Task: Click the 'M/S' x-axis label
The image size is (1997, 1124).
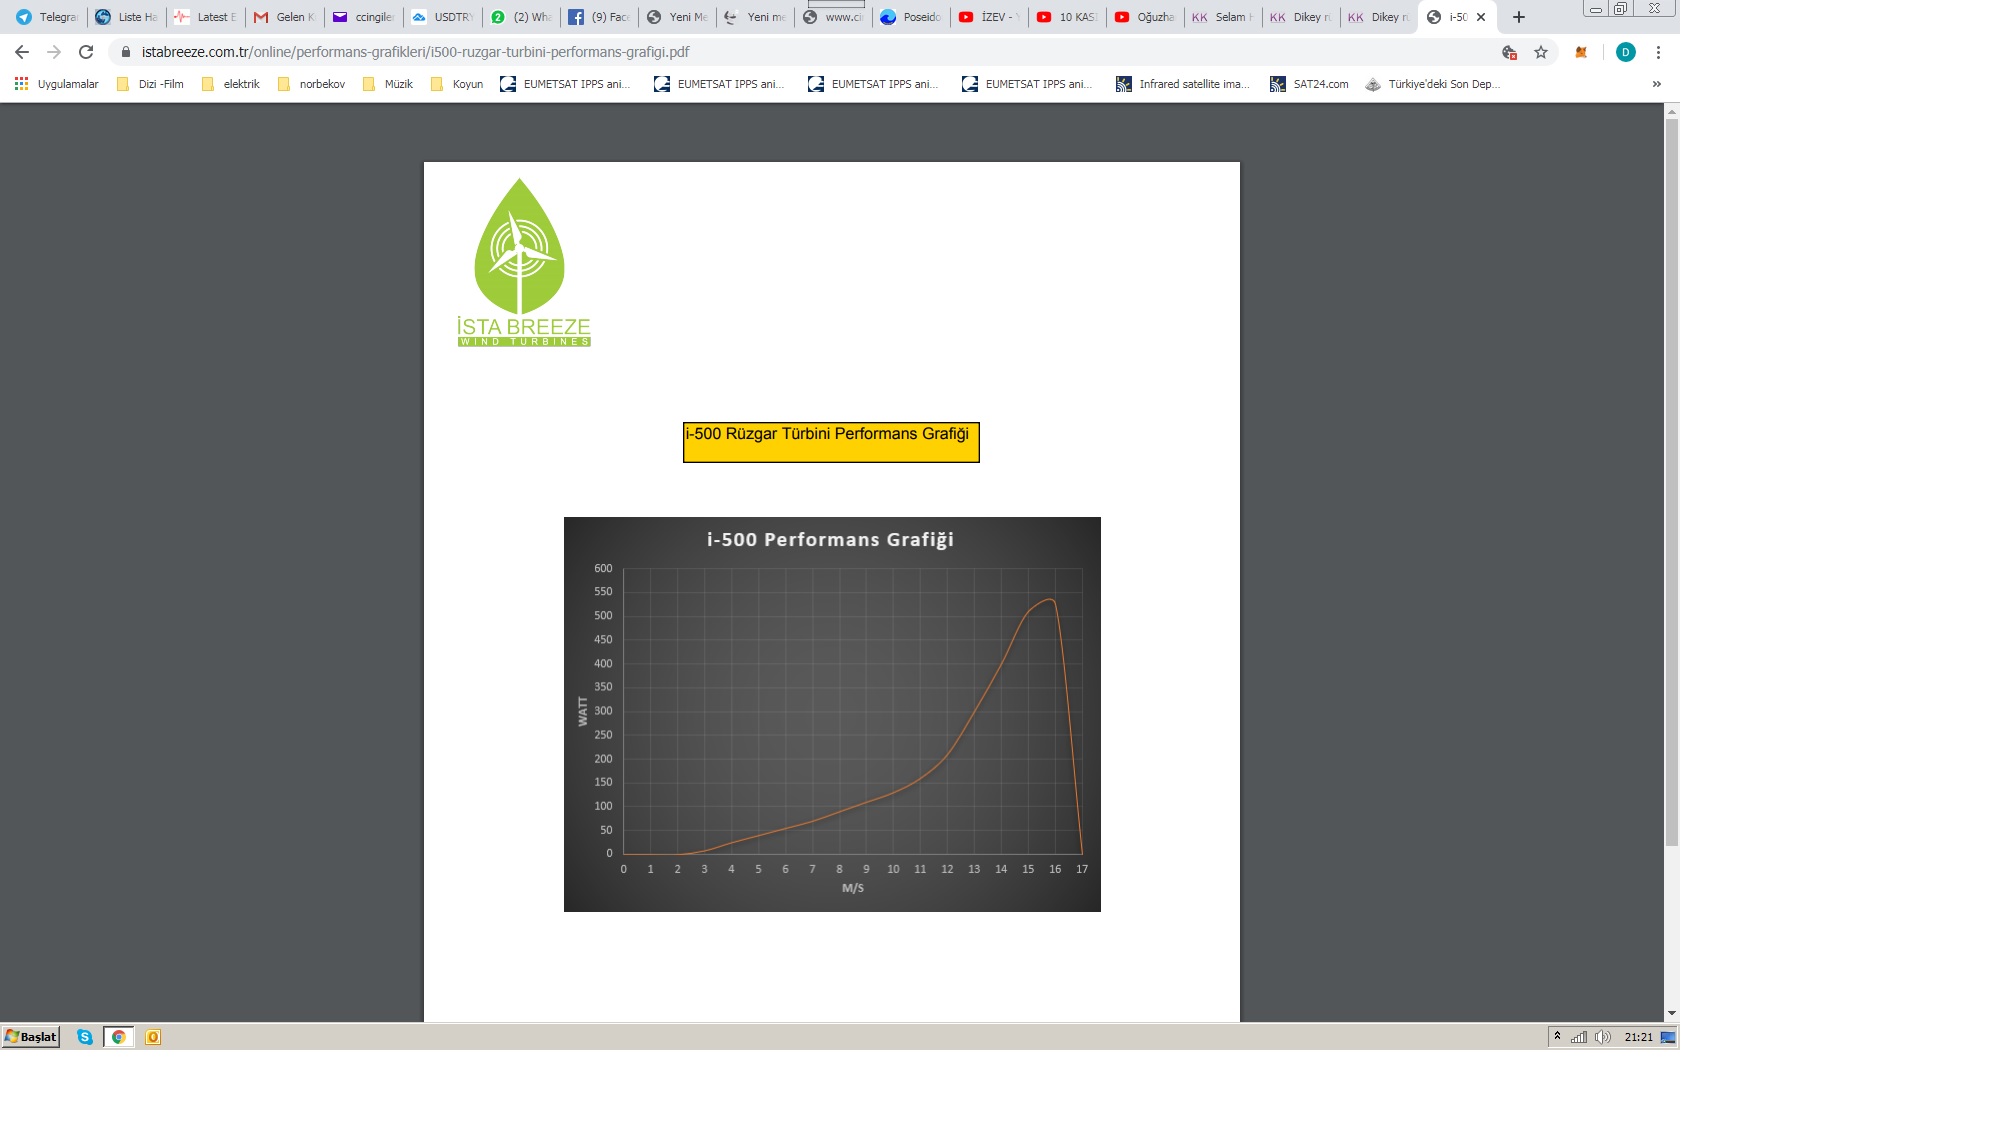Action: pyautogui.click(x=853, y=888)
